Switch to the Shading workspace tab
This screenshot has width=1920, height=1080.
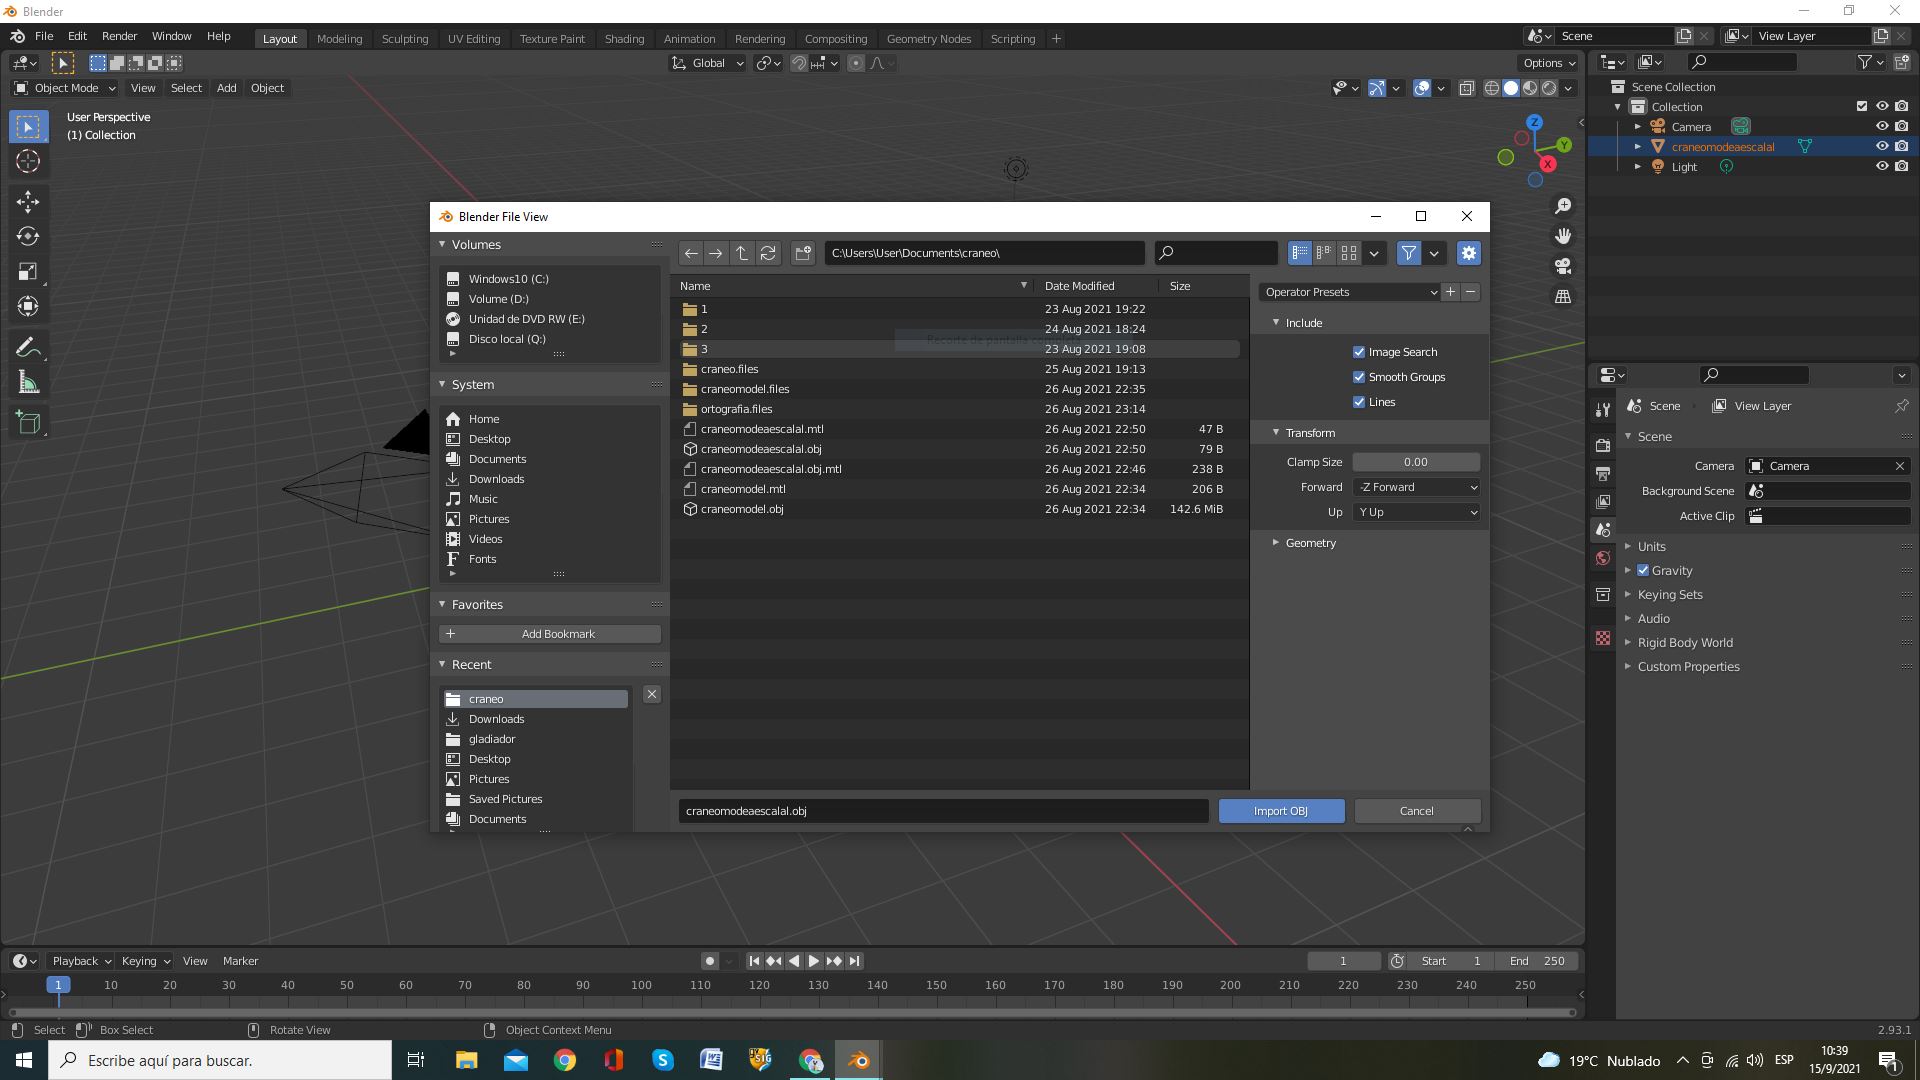click(624, 39)
